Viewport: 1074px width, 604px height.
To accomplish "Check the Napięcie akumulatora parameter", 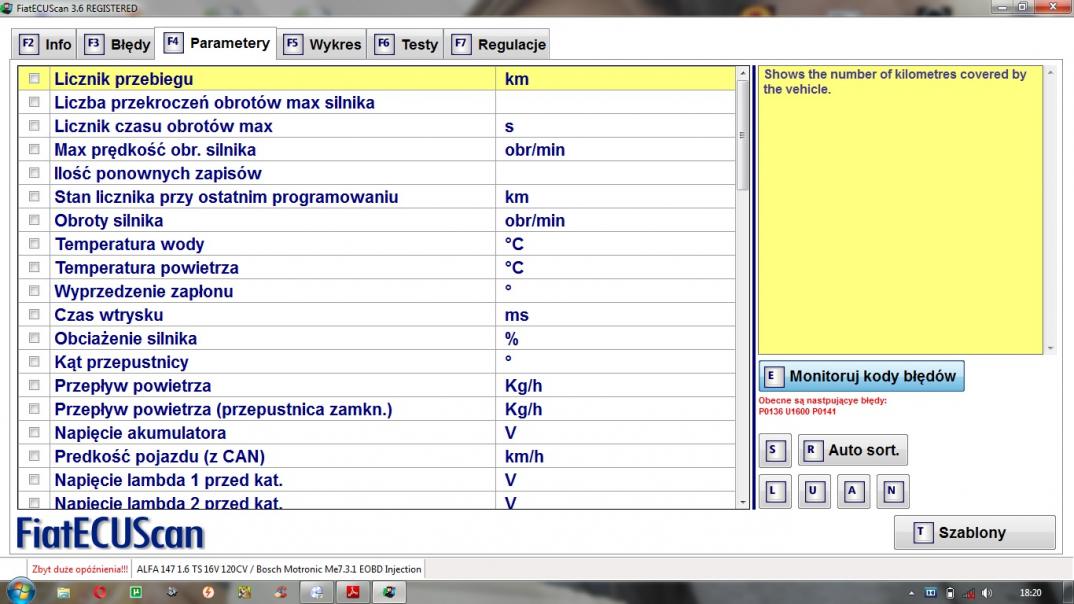I will (x=35, y=433).
